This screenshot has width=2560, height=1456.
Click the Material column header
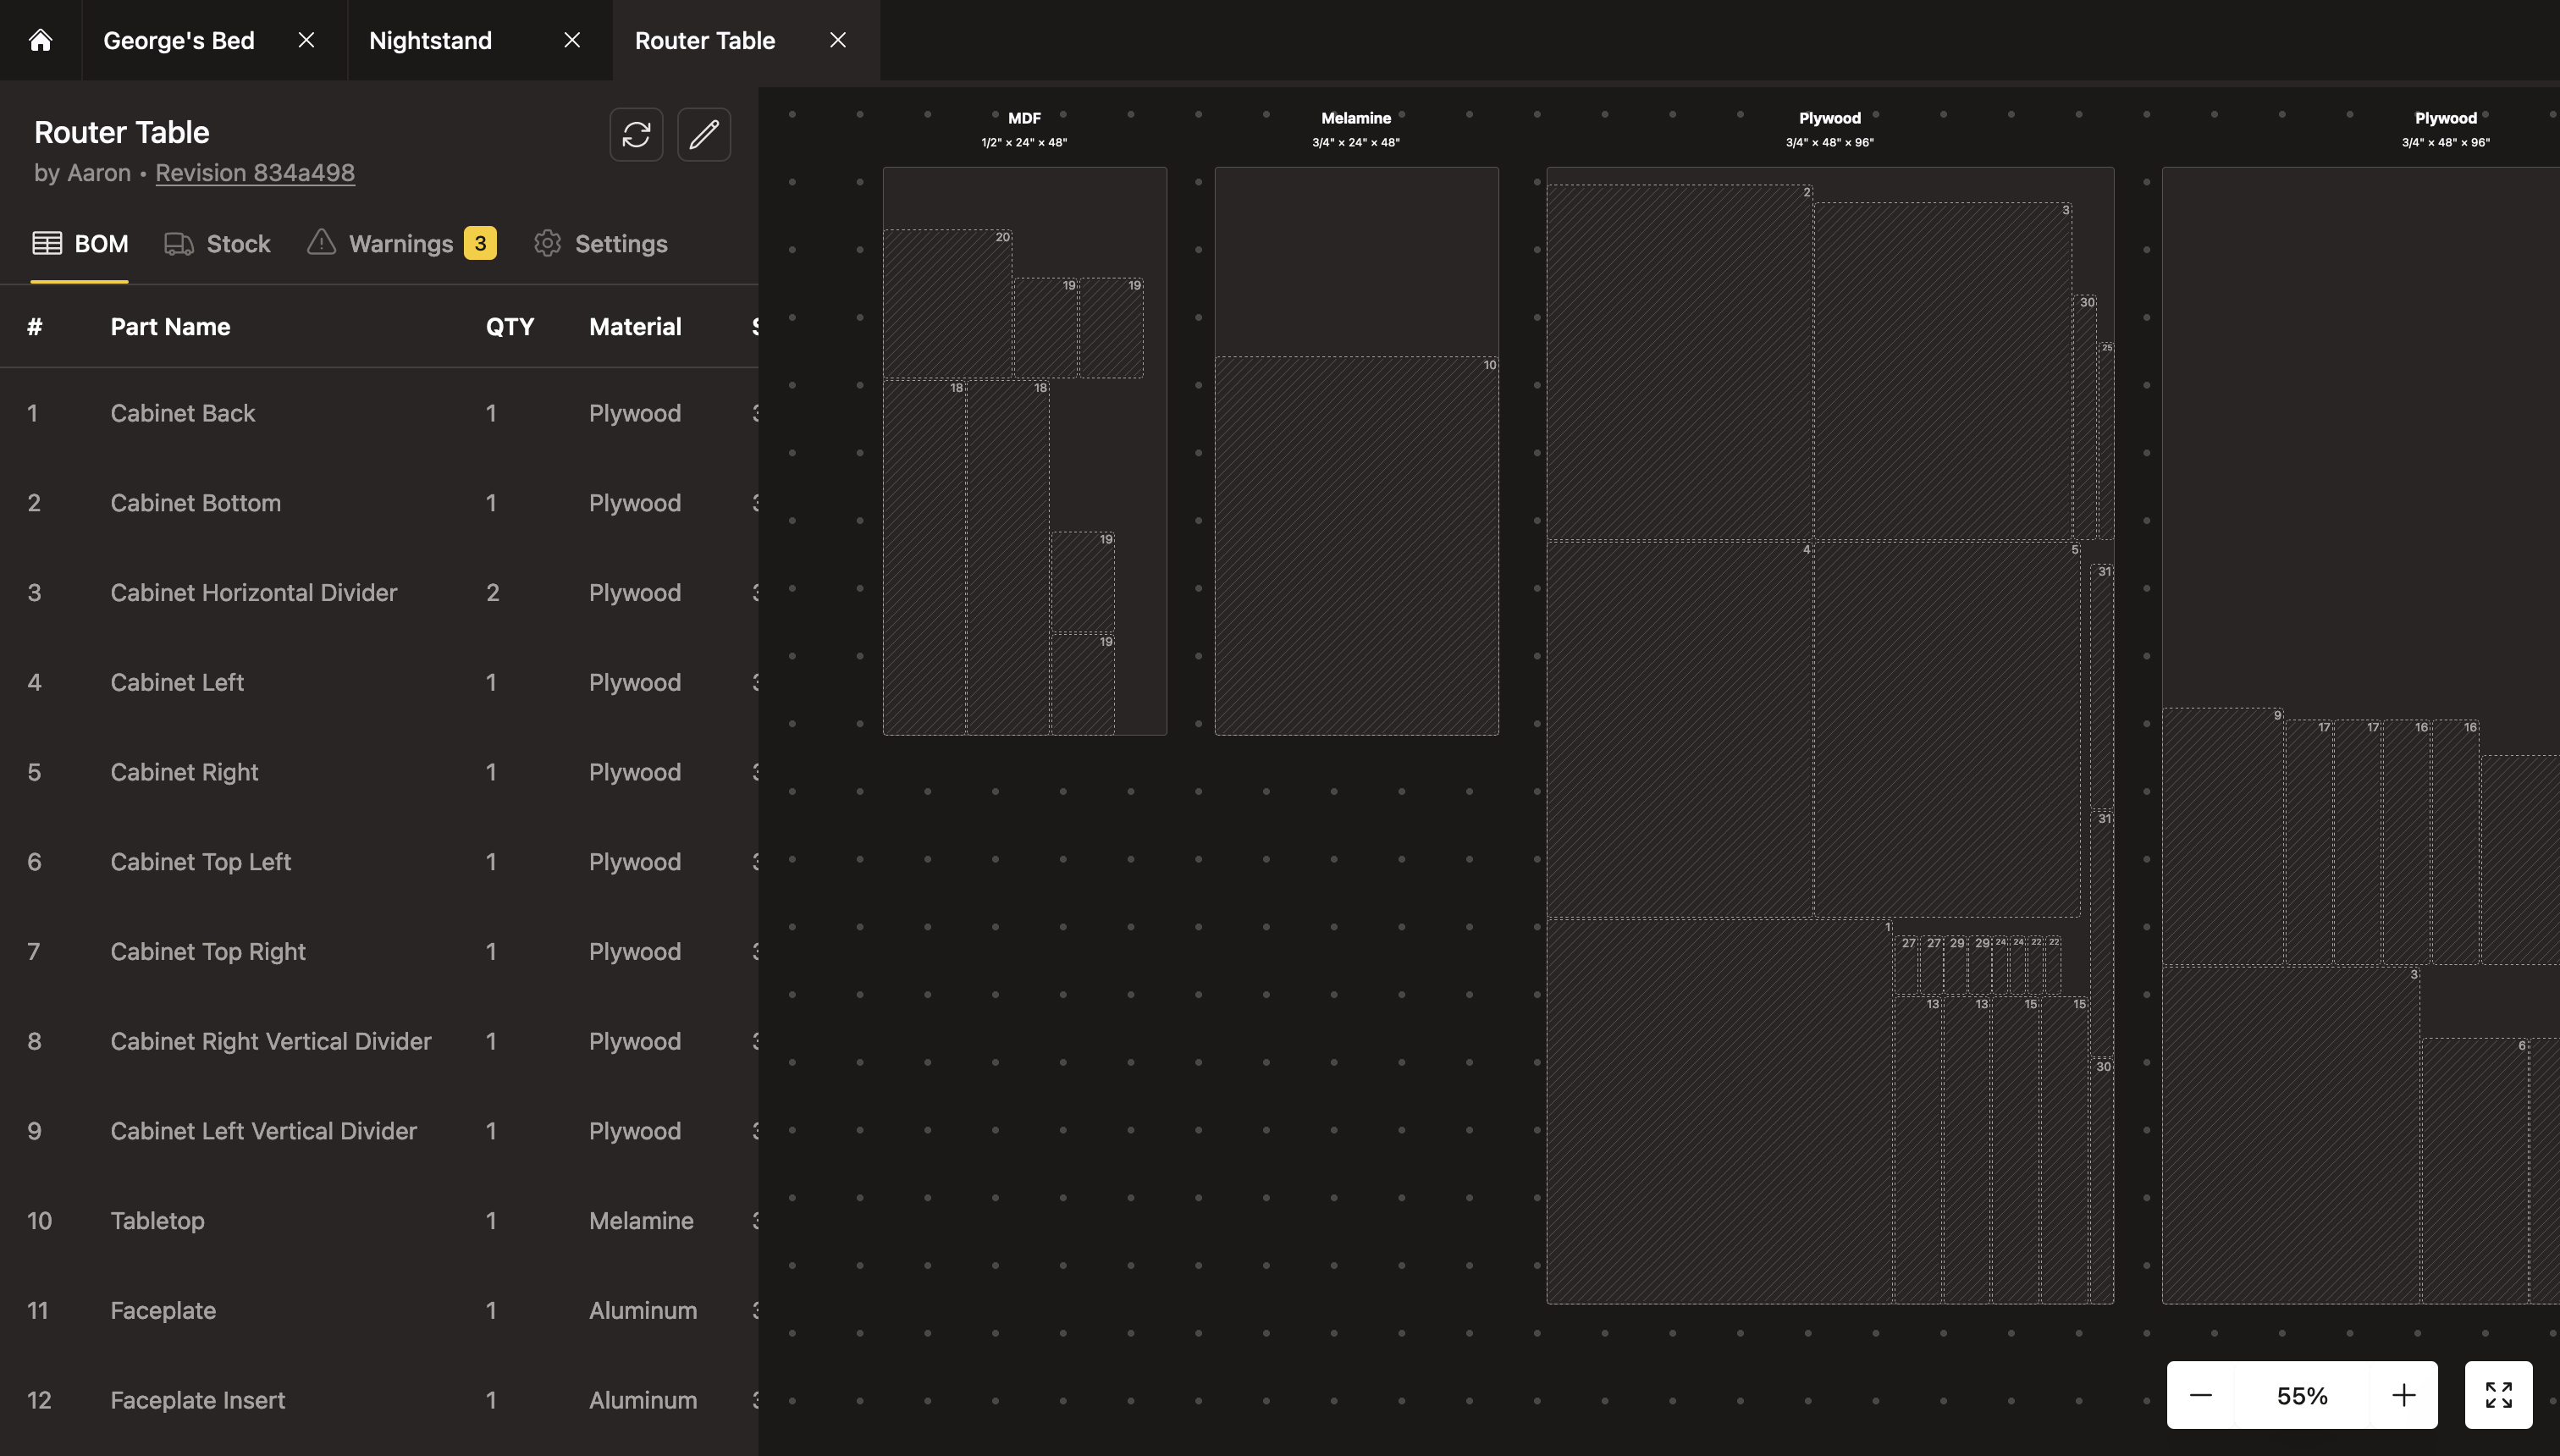click(x=635, y=327)
